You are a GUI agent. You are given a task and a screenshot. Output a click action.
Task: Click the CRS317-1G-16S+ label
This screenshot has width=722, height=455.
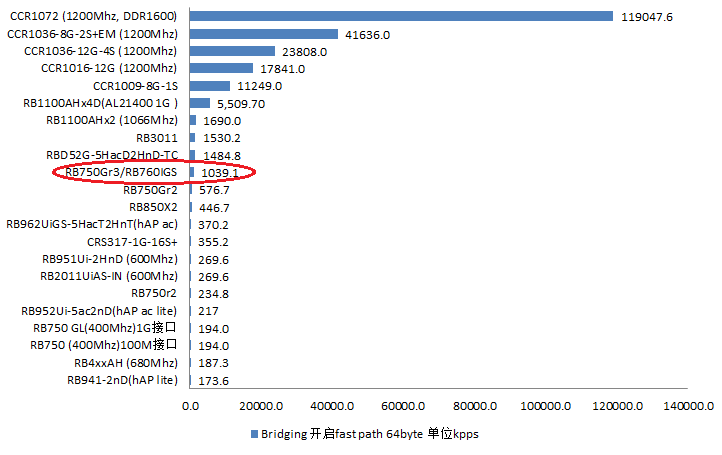[132, 242]
